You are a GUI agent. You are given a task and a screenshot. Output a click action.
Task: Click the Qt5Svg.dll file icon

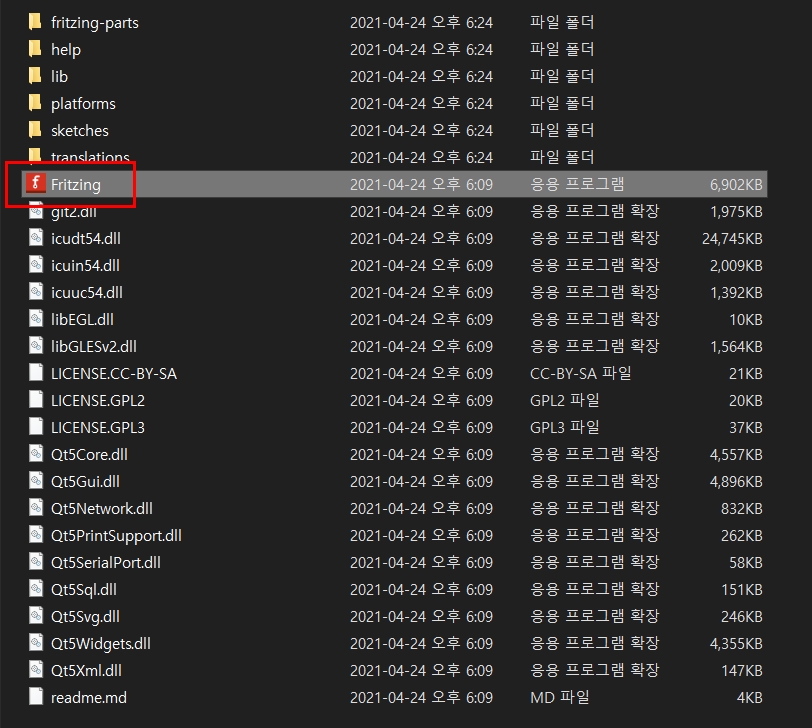(x=36, y=615)
